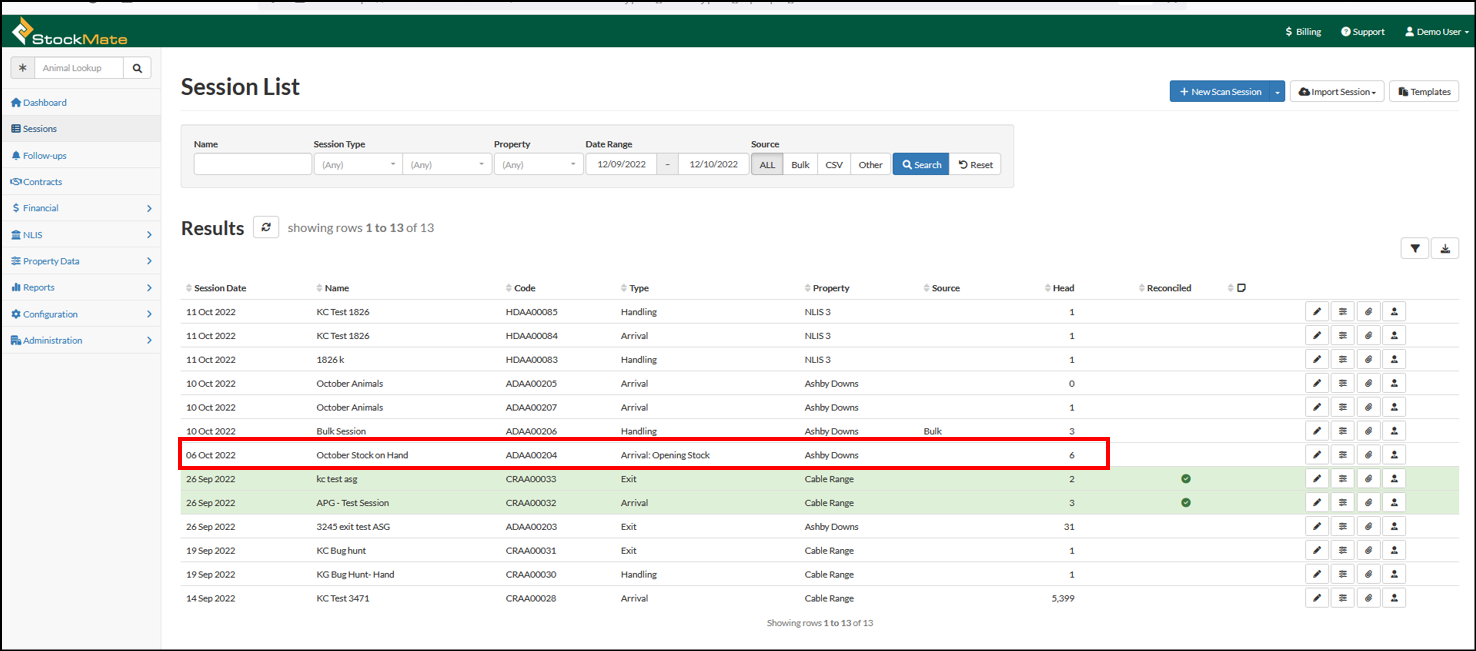Image resolution: width=1476 pixels, height=651 pixels.
Task: Edit the October Stock on Hand session
Action: coord(1316,454)
